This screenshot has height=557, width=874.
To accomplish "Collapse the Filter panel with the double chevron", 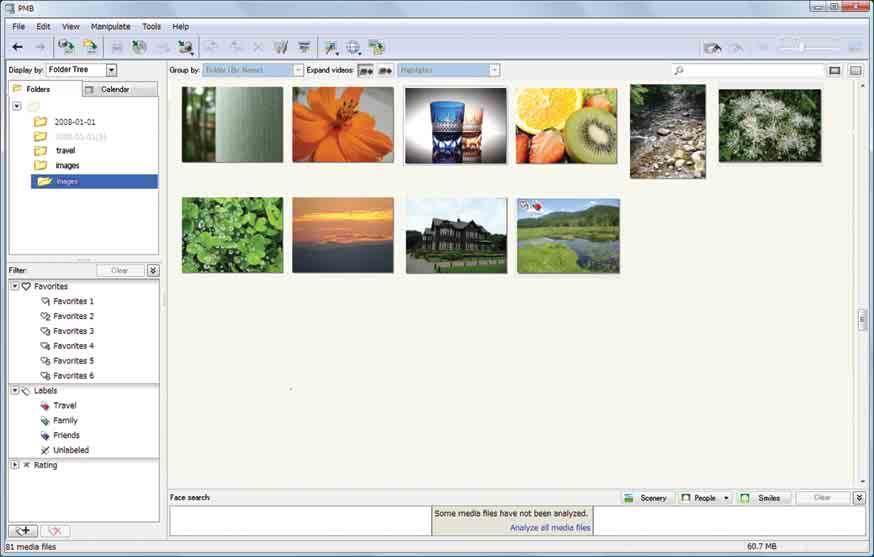I will pos(153,270).
